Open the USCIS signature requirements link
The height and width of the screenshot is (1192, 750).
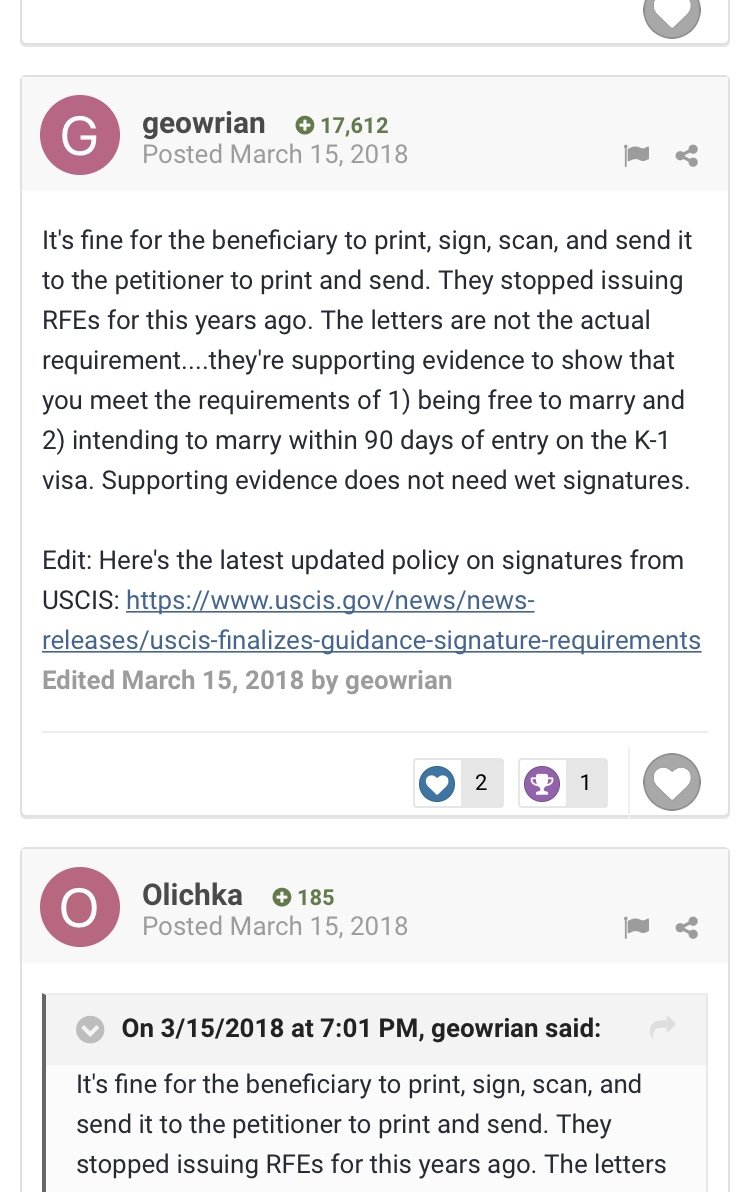point(372,620)
